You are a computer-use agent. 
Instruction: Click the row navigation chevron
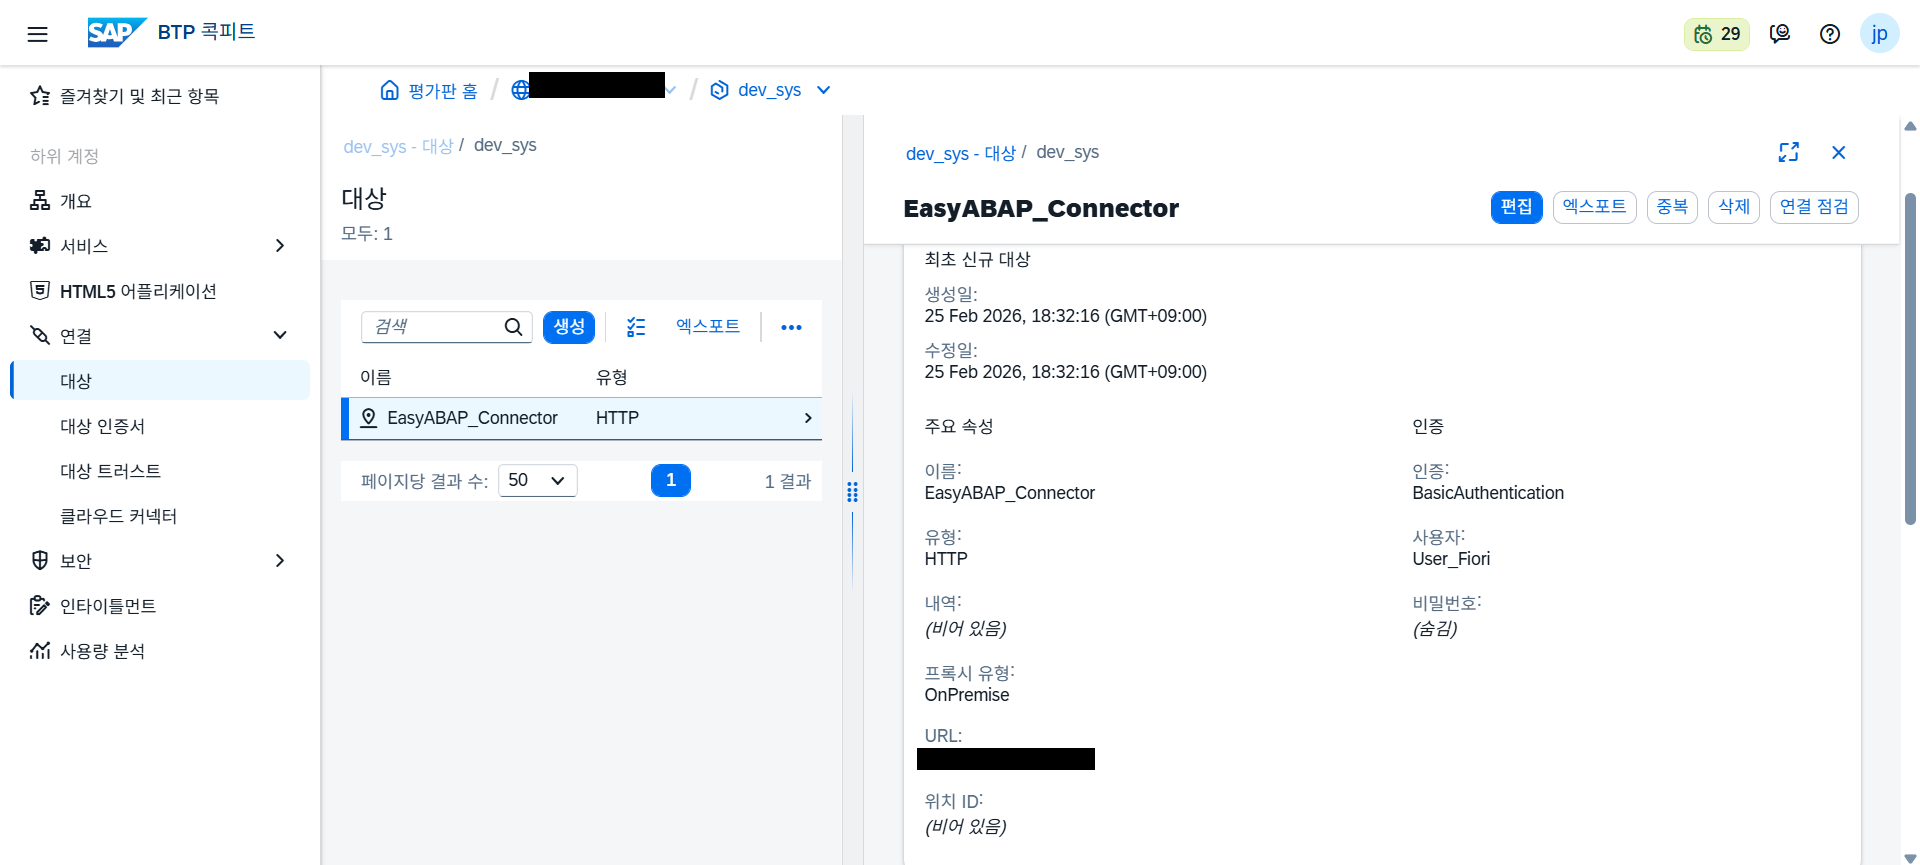click(x=808, y=418)
